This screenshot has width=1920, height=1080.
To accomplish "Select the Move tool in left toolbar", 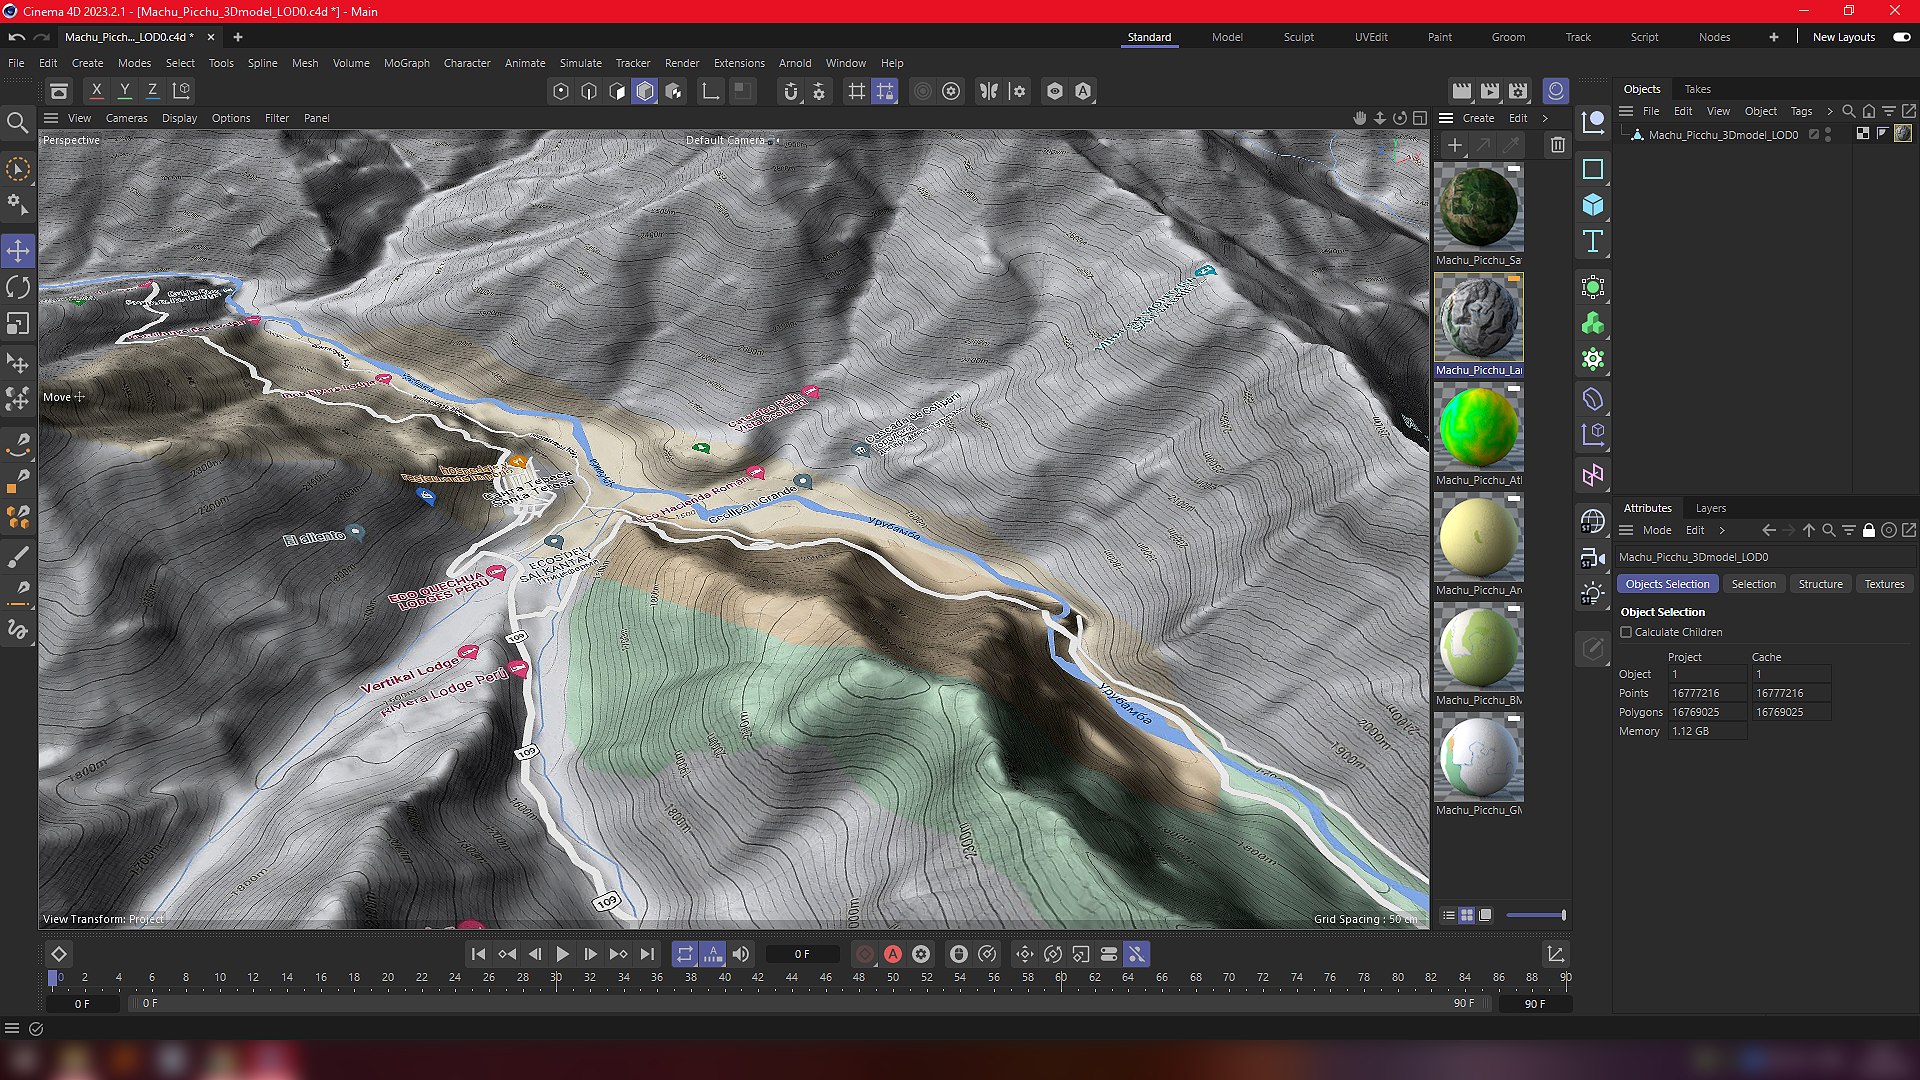I will click(18, 250).
